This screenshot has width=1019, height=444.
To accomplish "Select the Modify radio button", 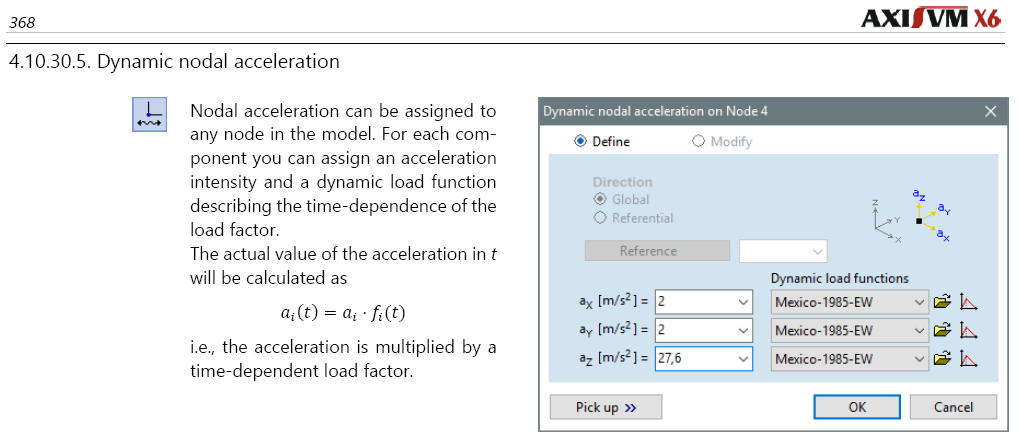I will click(x=698, y=142).
